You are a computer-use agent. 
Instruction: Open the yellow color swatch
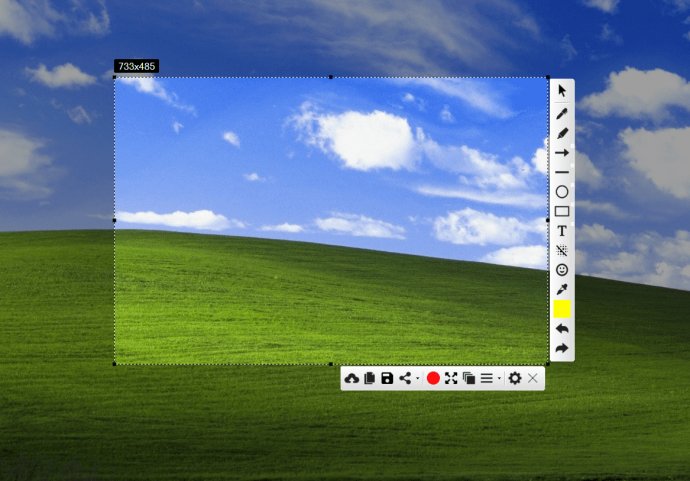coord(562,309)
